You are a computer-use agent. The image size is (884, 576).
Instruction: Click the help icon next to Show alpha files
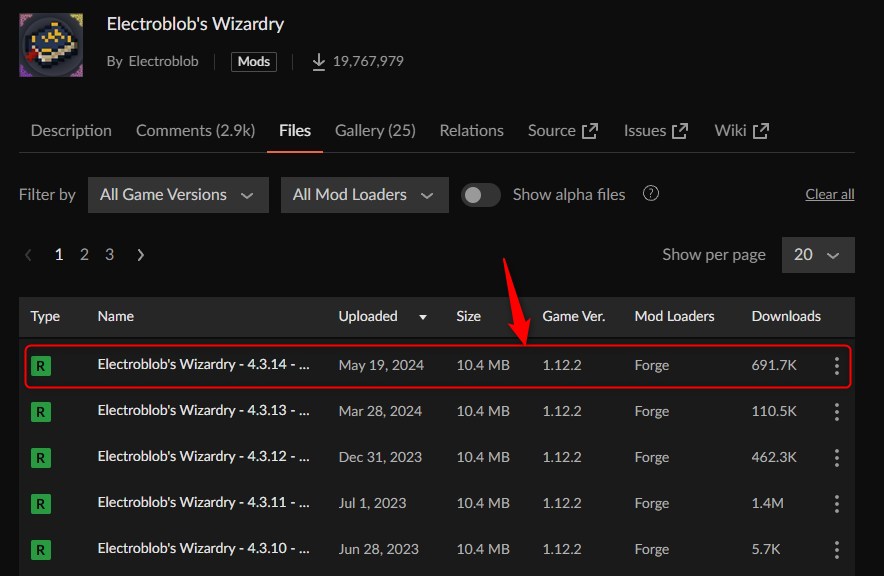pos(651,193)
